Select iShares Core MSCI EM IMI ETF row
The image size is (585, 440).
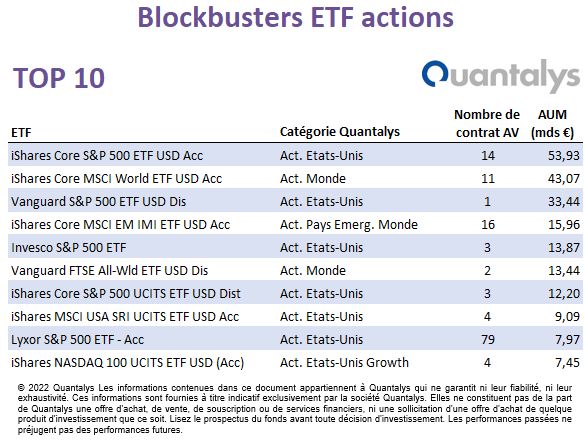pos(295,224)
